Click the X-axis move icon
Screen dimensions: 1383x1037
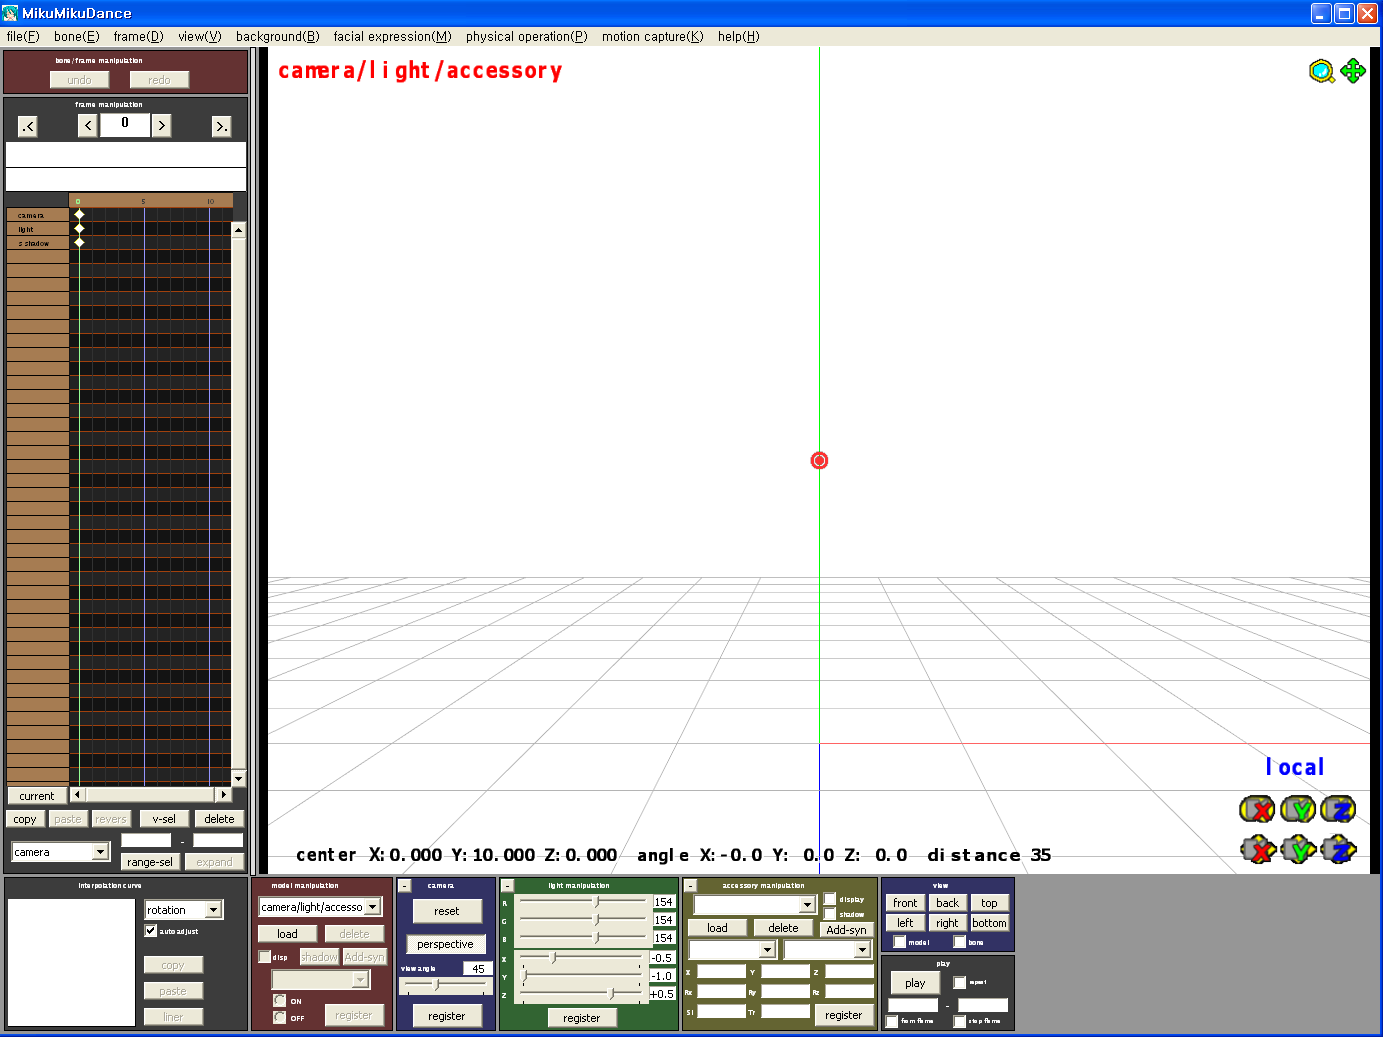[1257, 849]
